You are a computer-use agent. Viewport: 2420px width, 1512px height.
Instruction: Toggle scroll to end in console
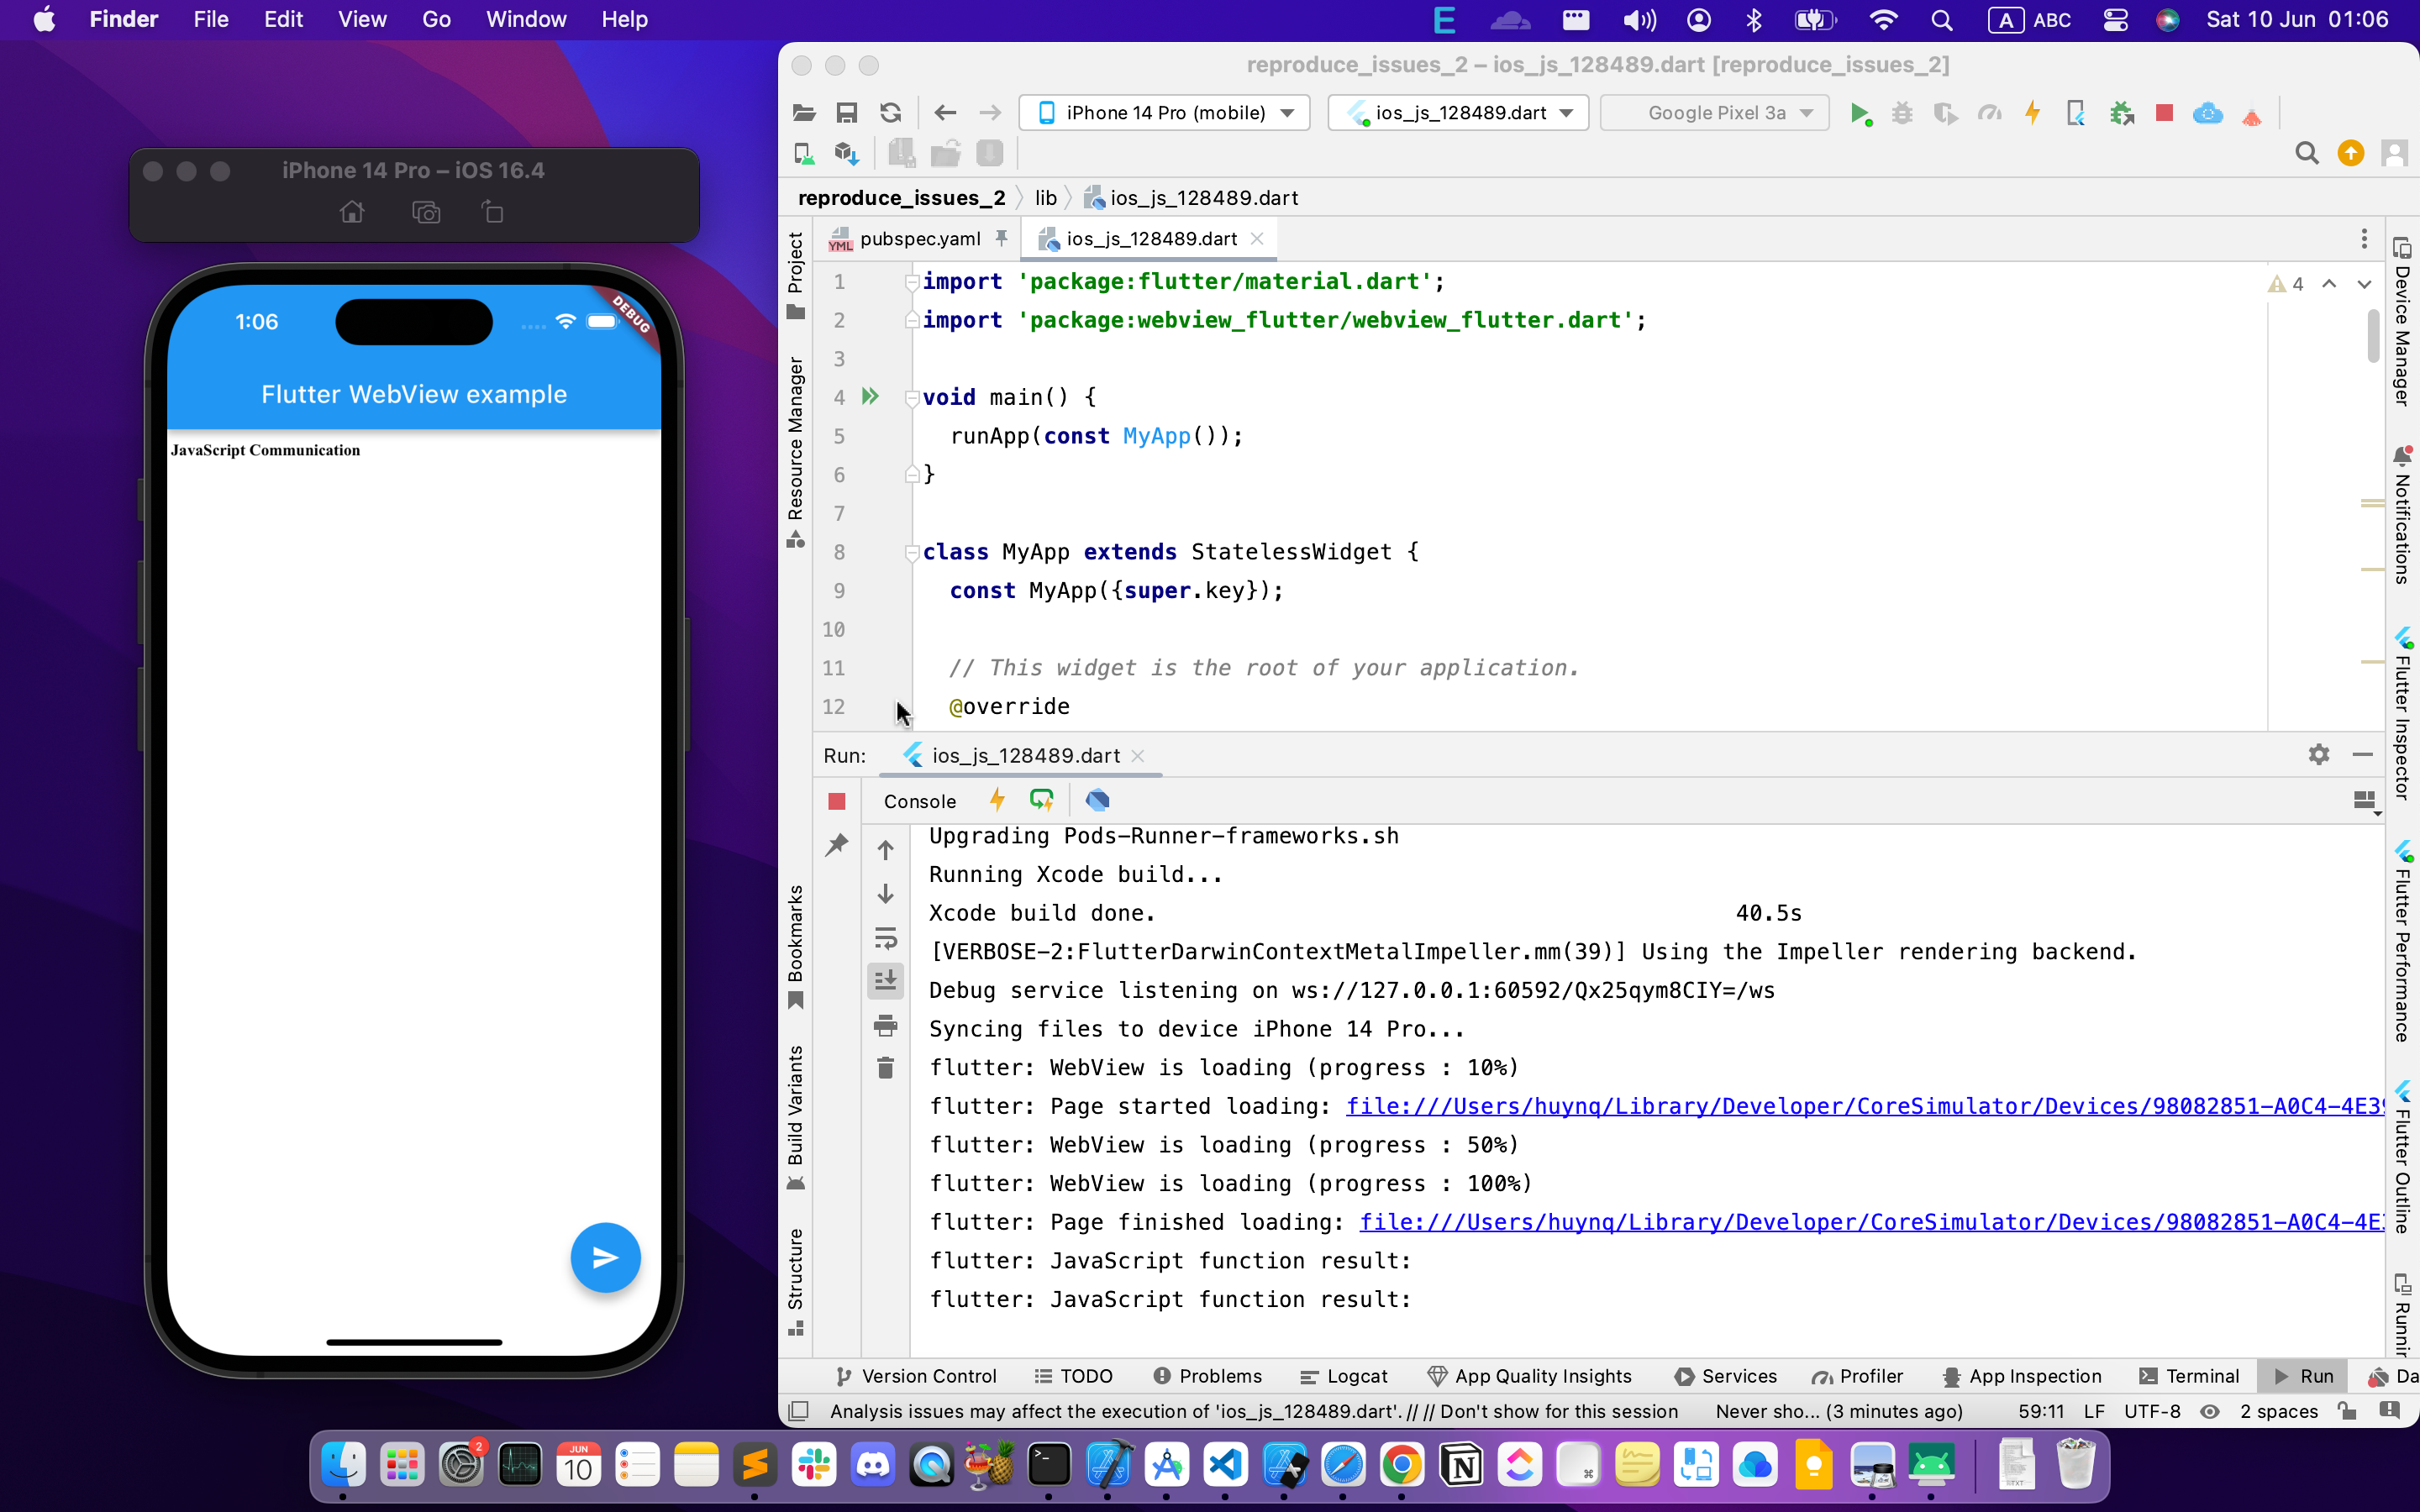tap(886, 980)
